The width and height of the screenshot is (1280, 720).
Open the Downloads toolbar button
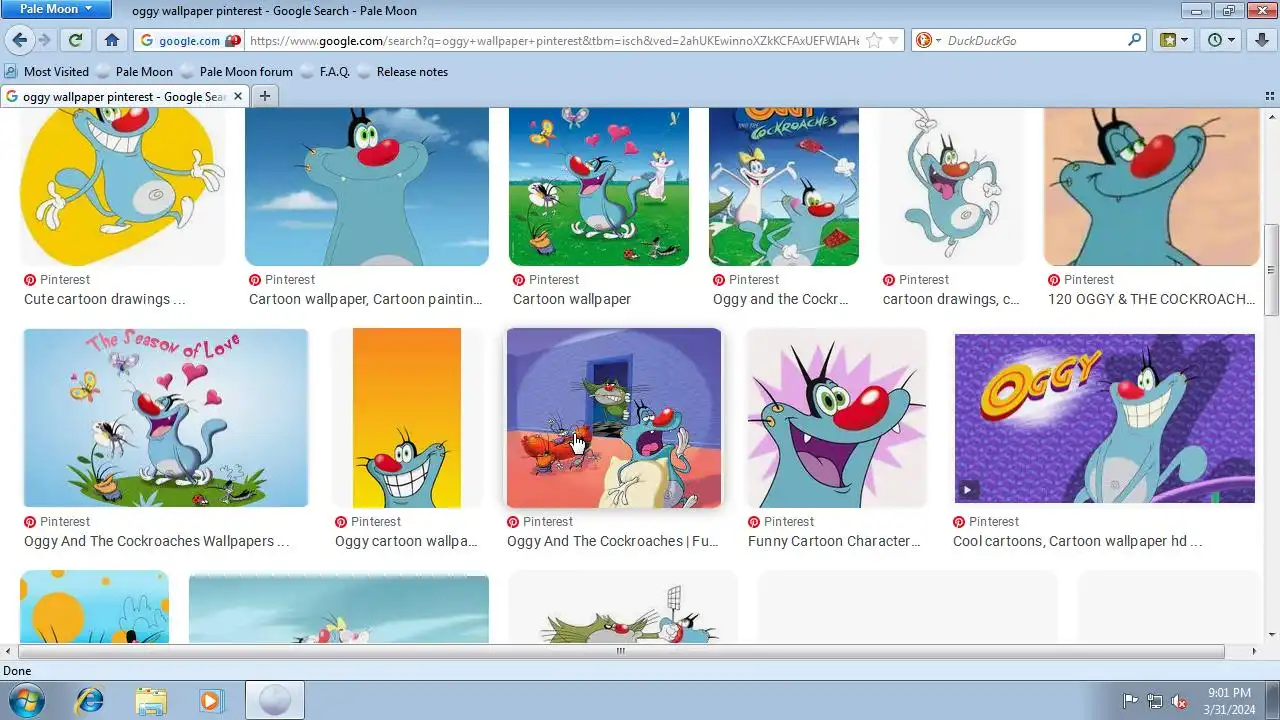1262,40
